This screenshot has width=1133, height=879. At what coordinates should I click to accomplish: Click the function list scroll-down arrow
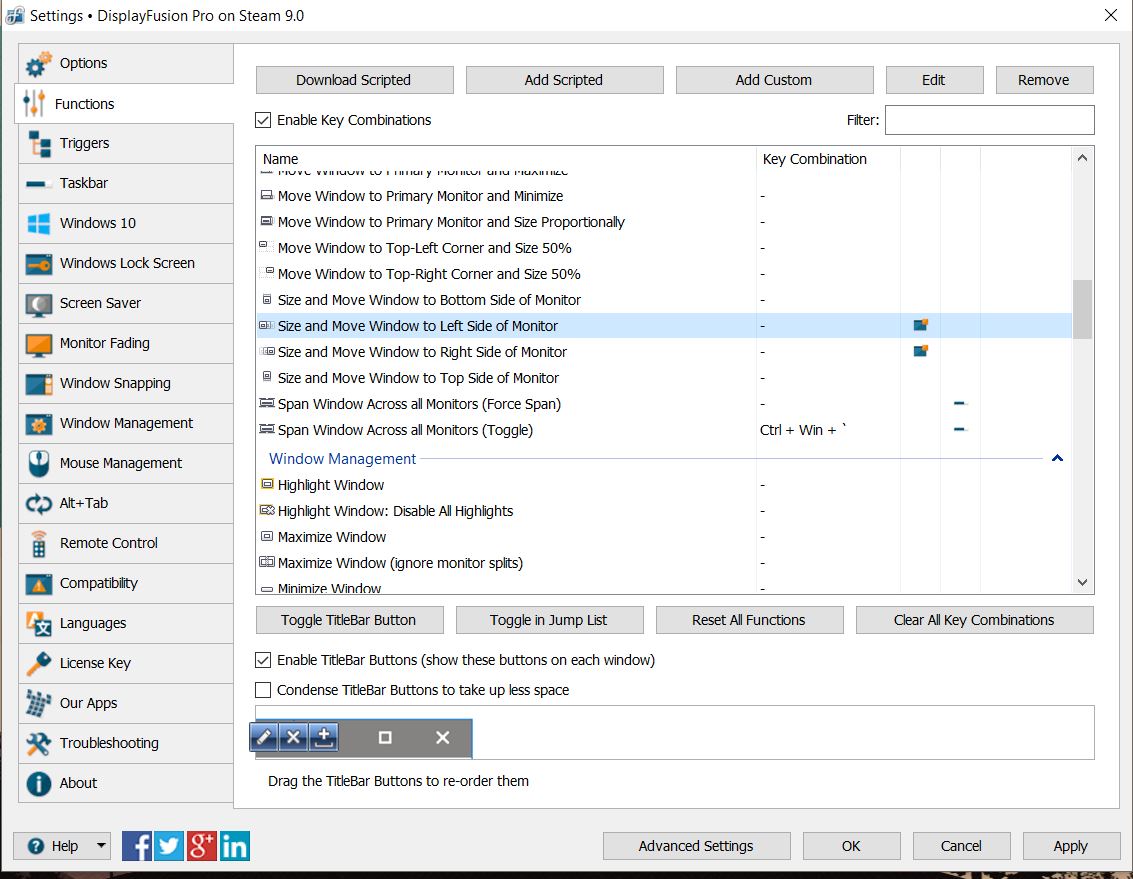click(x=1082, y=582)
